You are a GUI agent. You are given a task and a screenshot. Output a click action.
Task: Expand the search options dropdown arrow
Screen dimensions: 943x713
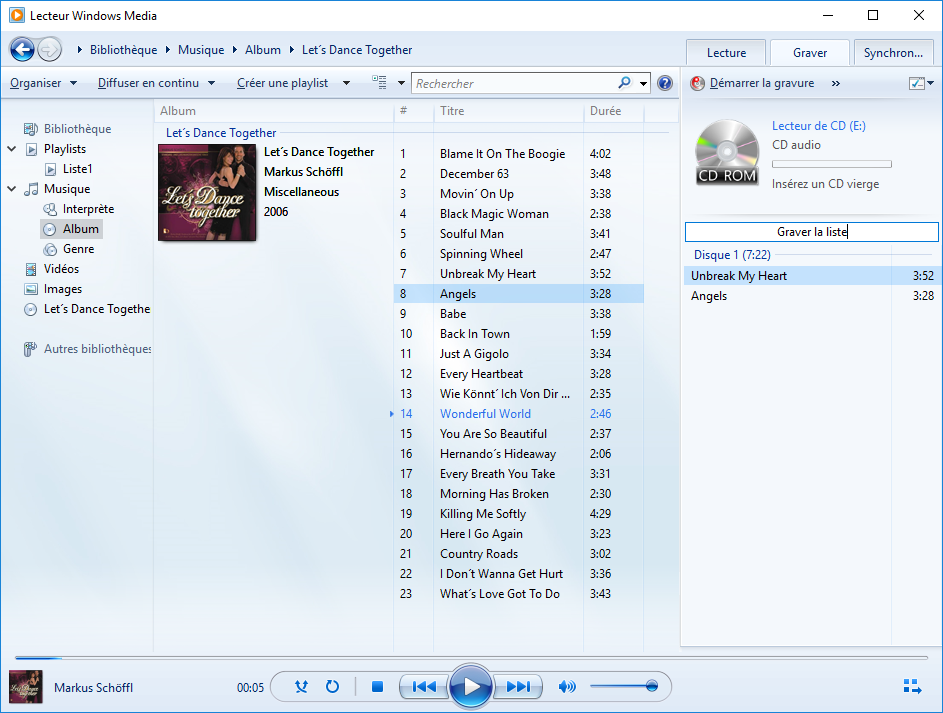(x=644, y=84)
